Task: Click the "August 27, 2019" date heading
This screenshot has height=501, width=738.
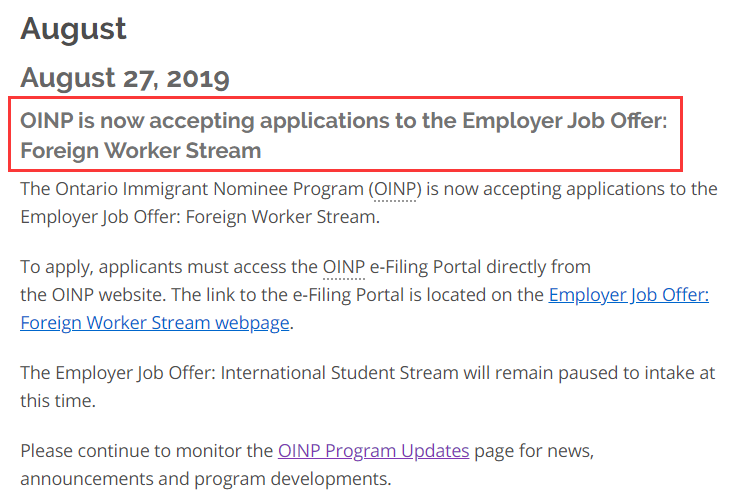Action: point(125,77)
